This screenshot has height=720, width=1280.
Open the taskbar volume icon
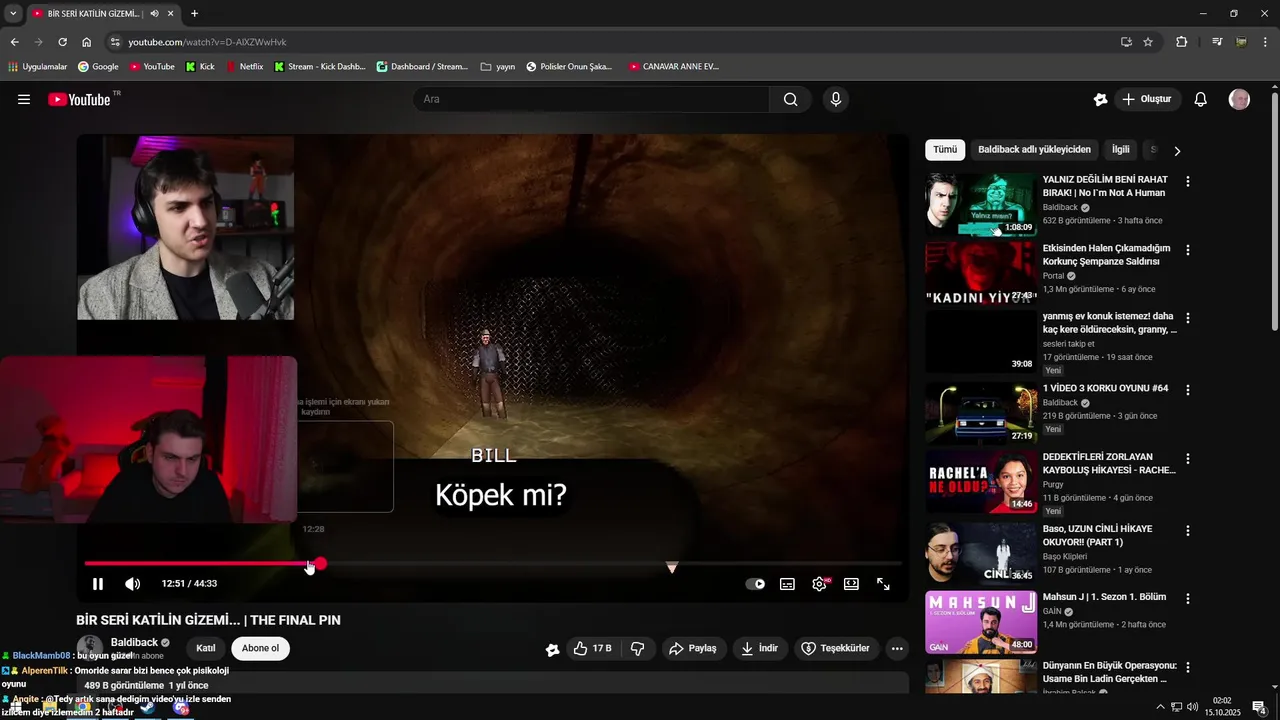coord(1192,707)
